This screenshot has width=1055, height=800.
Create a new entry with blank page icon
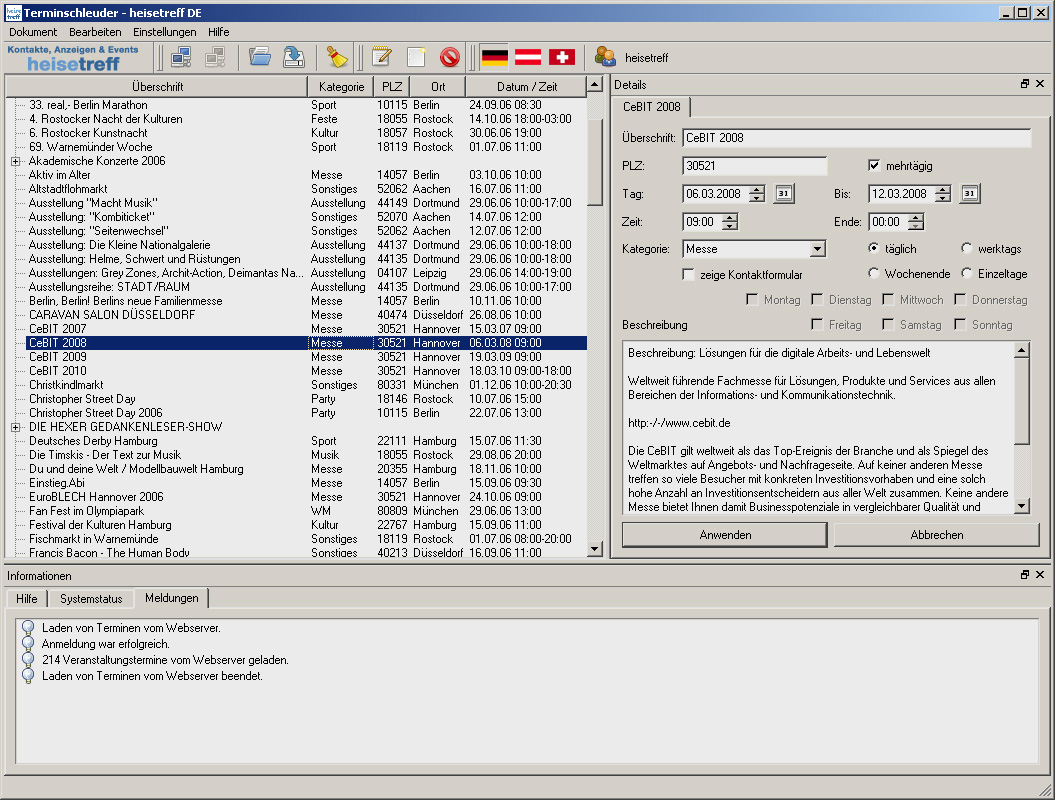coord(416,58)
